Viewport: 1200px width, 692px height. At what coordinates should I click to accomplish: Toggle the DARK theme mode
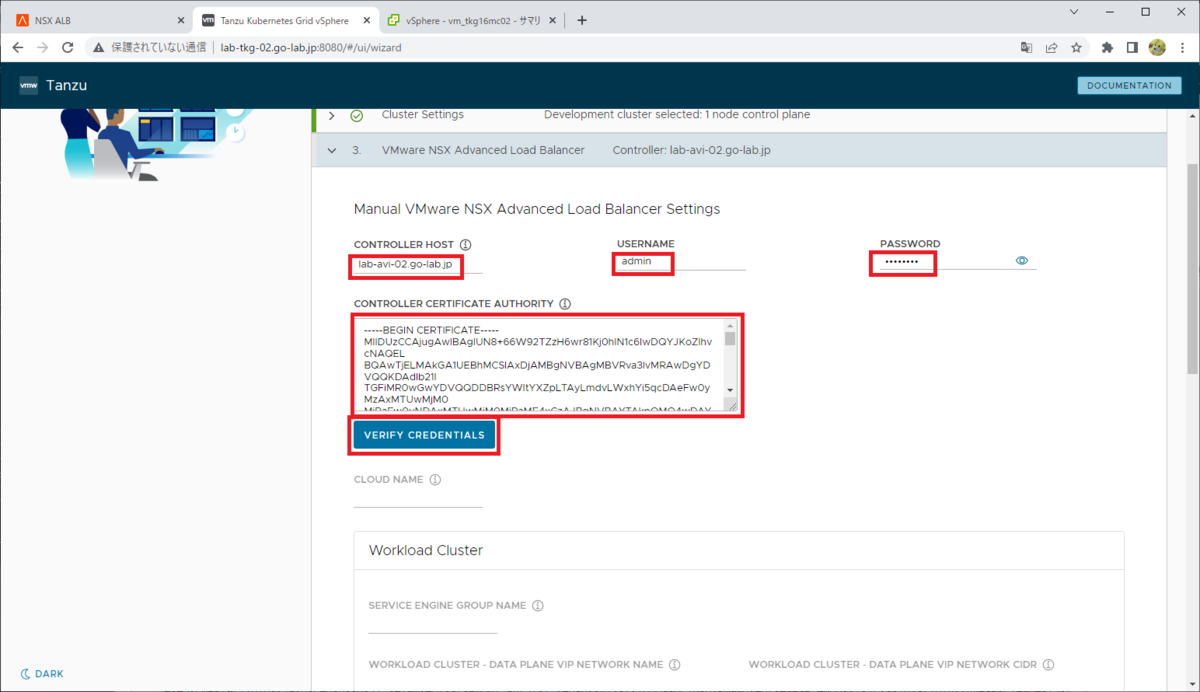coord(42,674)
